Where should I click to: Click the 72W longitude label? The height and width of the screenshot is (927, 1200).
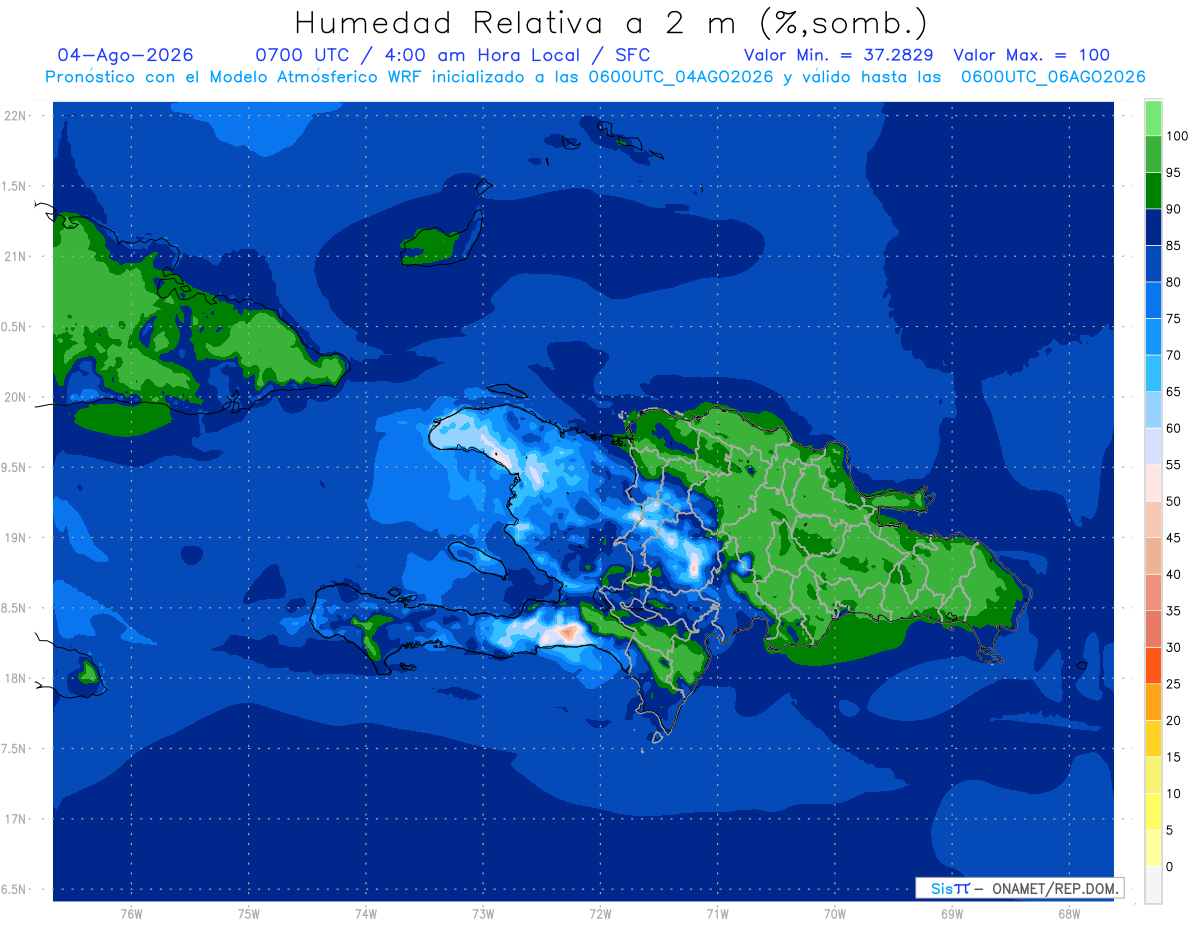pyautogui.click(x=600, y=914)
